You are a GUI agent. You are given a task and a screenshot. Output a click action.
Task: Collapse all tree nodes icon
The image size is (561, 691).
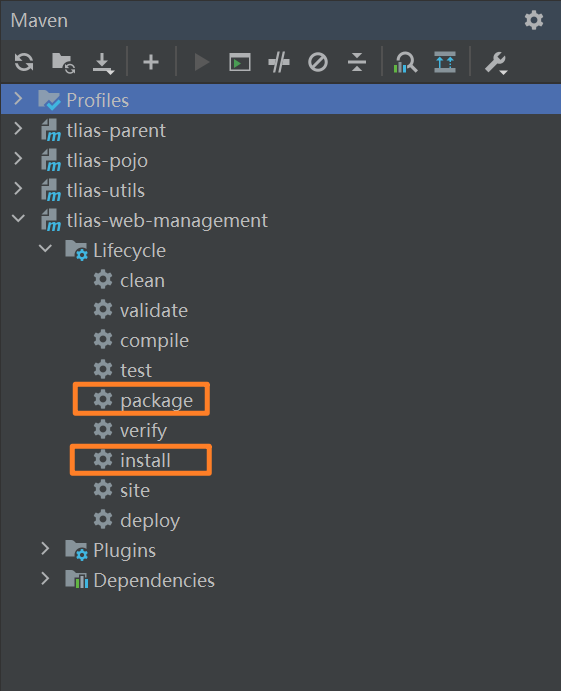click(357, 62)
